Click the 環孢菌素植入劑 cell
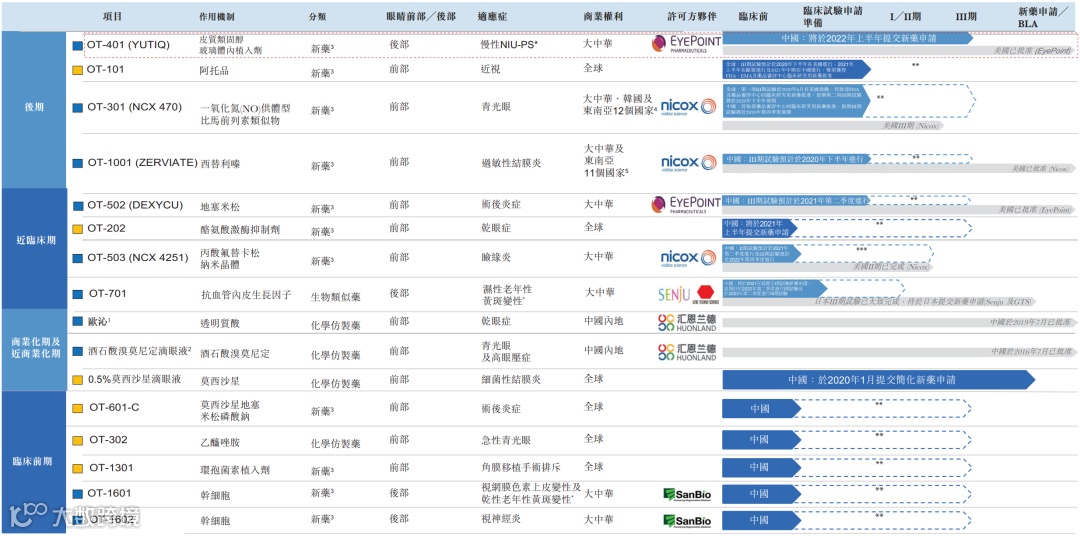Image resolution: width=1080 pixels, height=536 pixels. click(234, 470)
